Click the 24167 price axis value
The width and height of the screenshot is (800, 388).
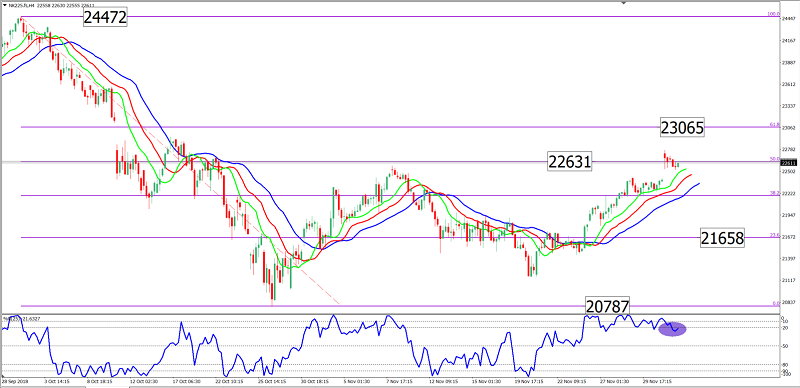pos(789,40)
